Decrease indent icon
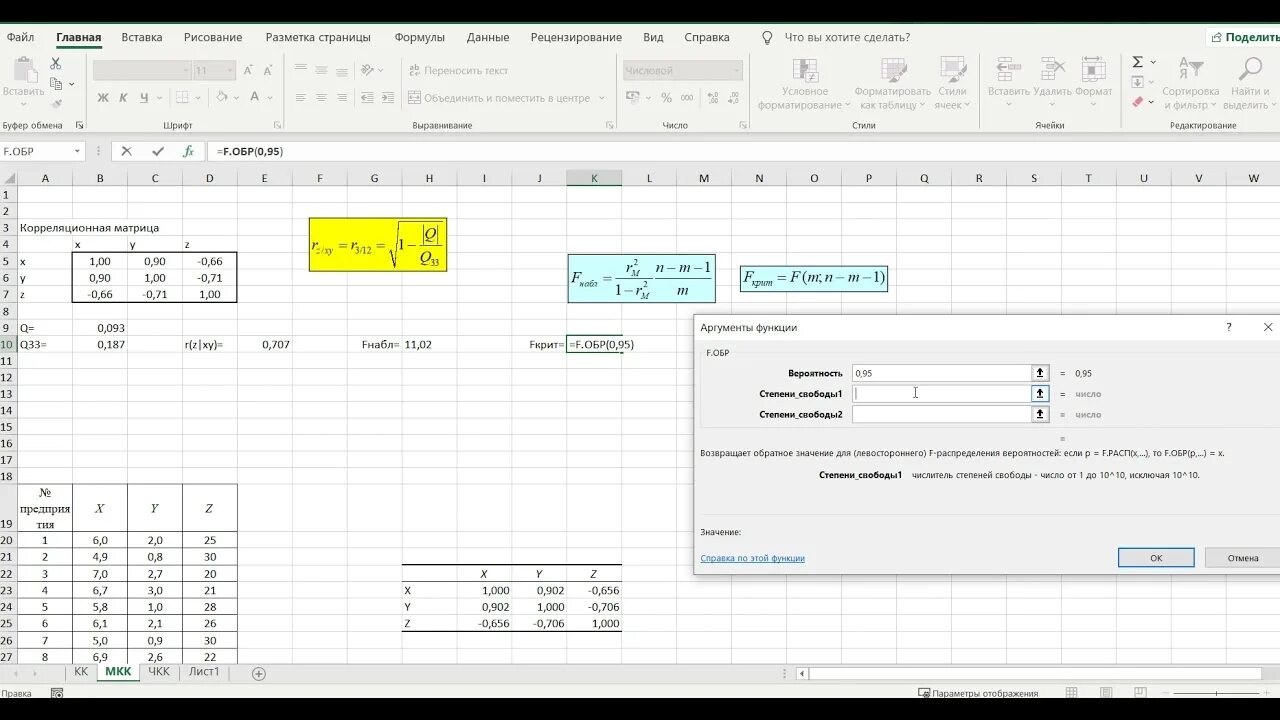The image size is (1280, 720). [x=369, y=98]
